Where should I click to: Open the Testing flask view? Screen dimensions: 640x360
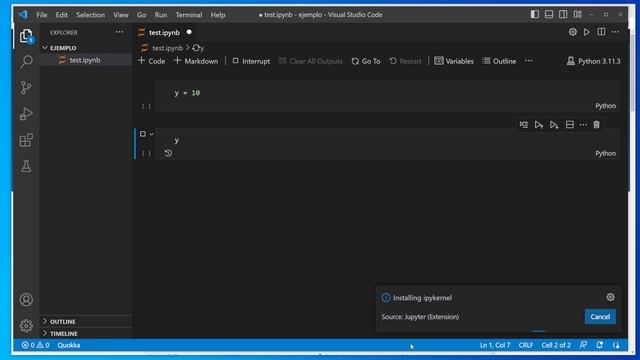(26, 166)
